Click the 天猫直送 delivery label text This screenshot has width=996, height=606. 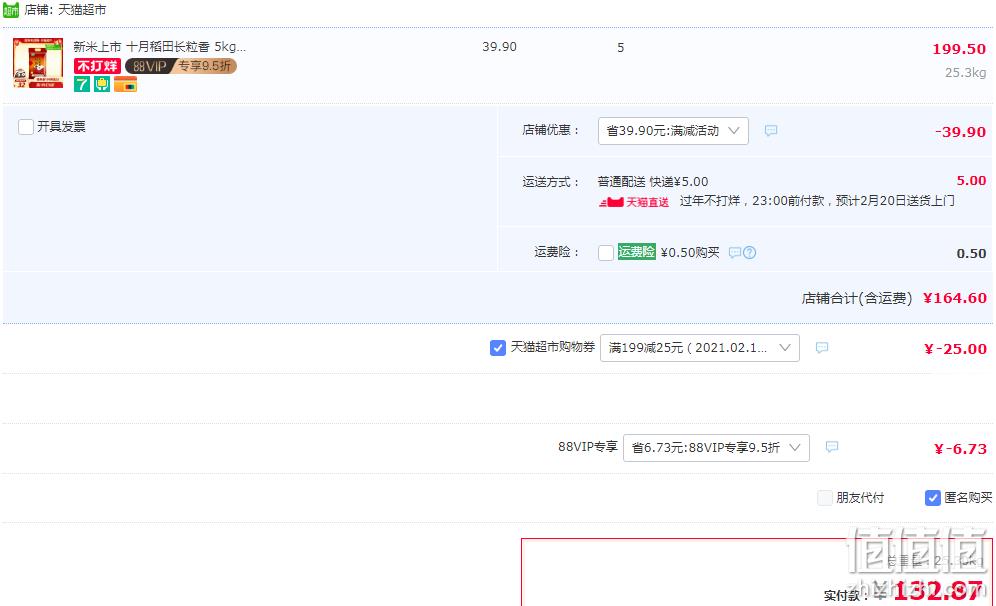[x=647, y=202]
